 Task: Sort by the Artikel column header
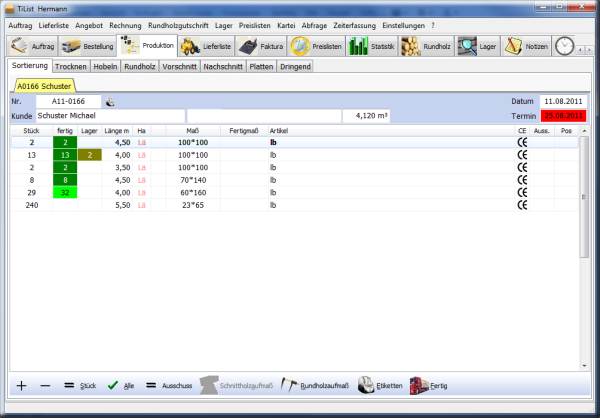tap(391, 131)
